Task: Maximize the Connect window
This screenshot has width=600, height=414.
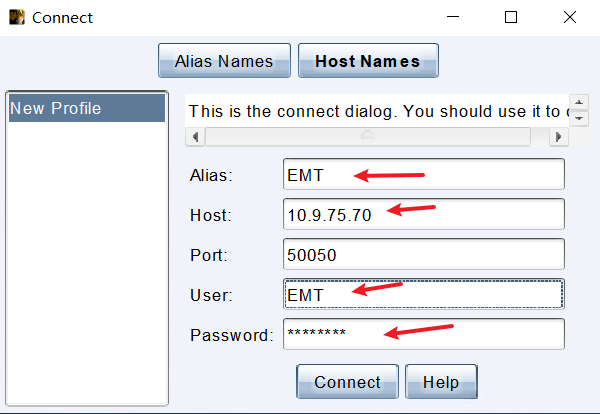Action: (511, 17)
